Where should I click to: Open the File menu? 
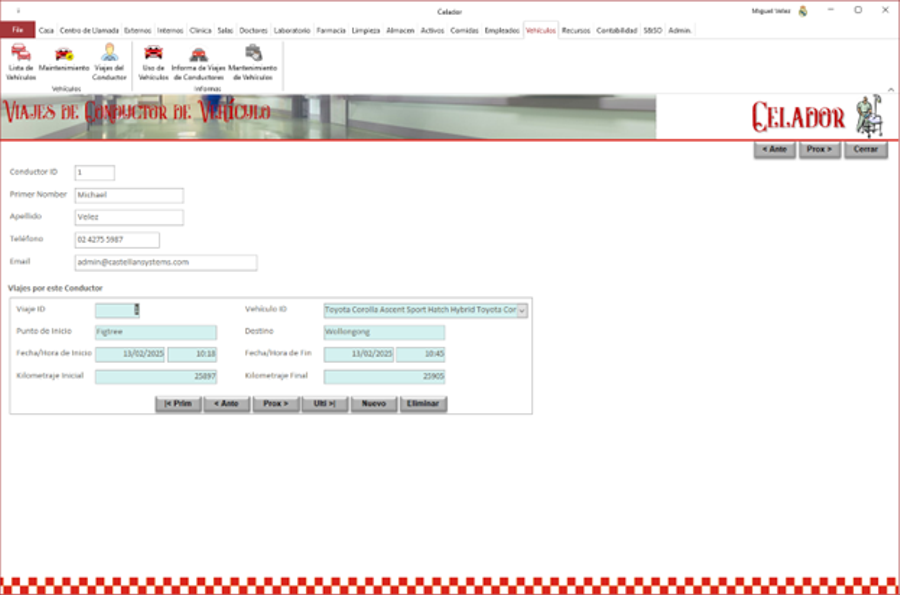pos(17,31)
